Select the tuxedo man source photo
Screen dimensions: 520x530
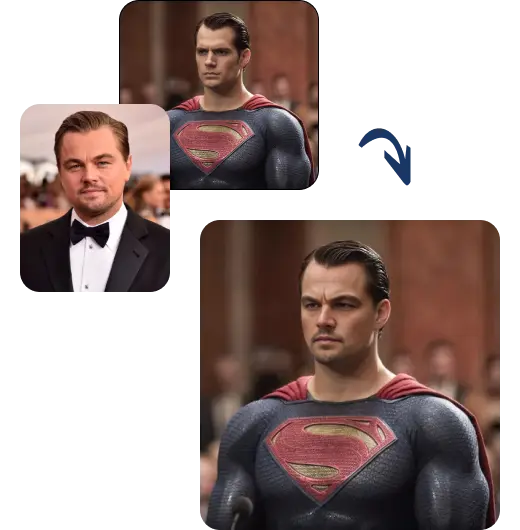click(x=95, y=198)
